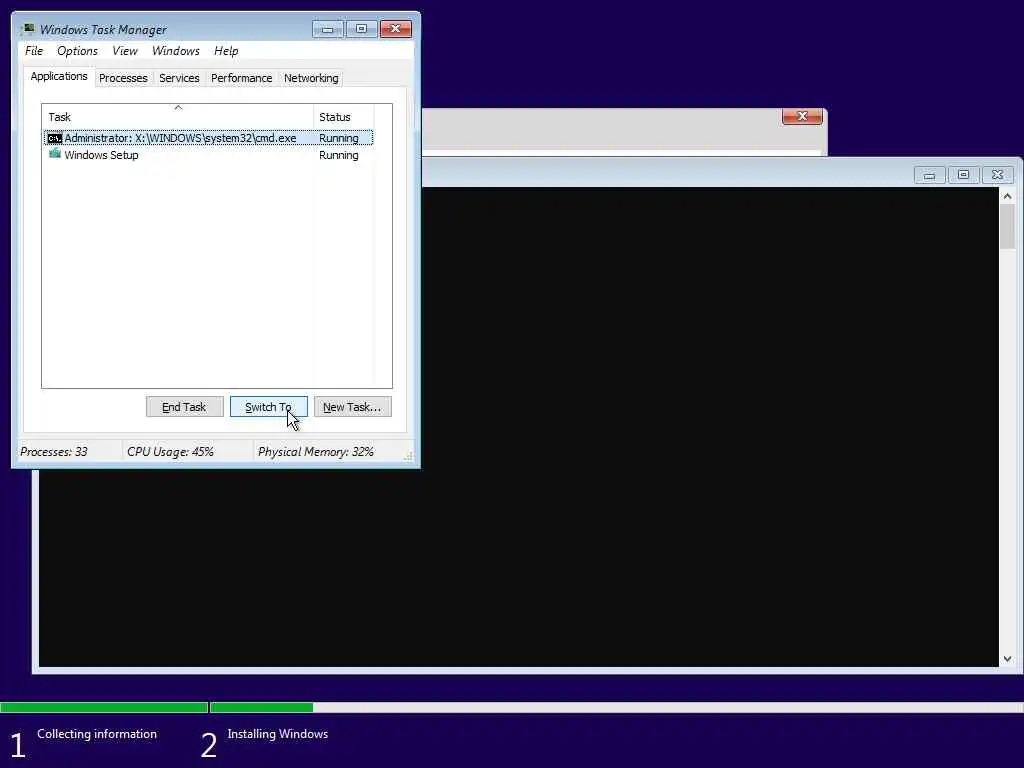Click the installation progress bar
Image resolution: width=1024 pixels, height=768 pixels.
[x=512, y=707]
